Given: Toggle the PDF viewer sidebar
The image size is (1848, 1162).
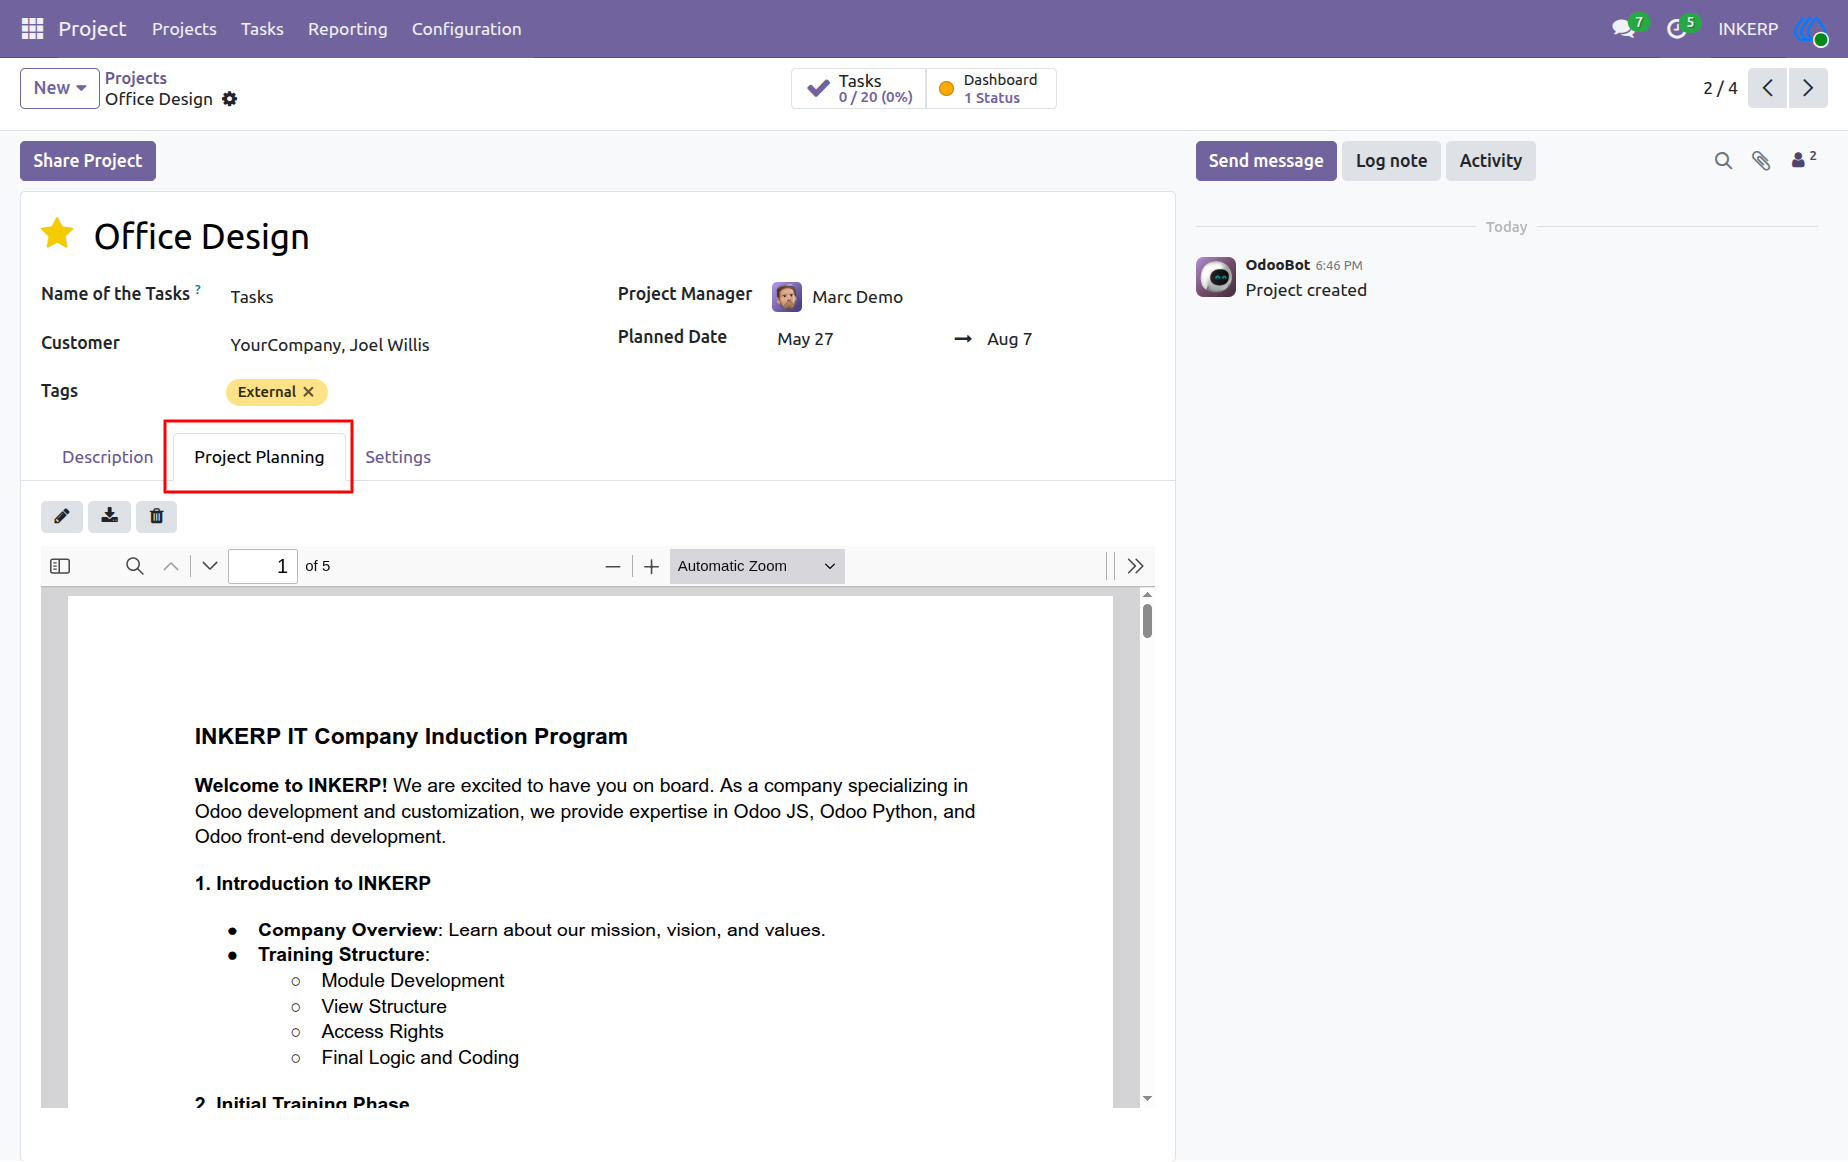Looking at the screenshot, I should (x=60, y=566).
